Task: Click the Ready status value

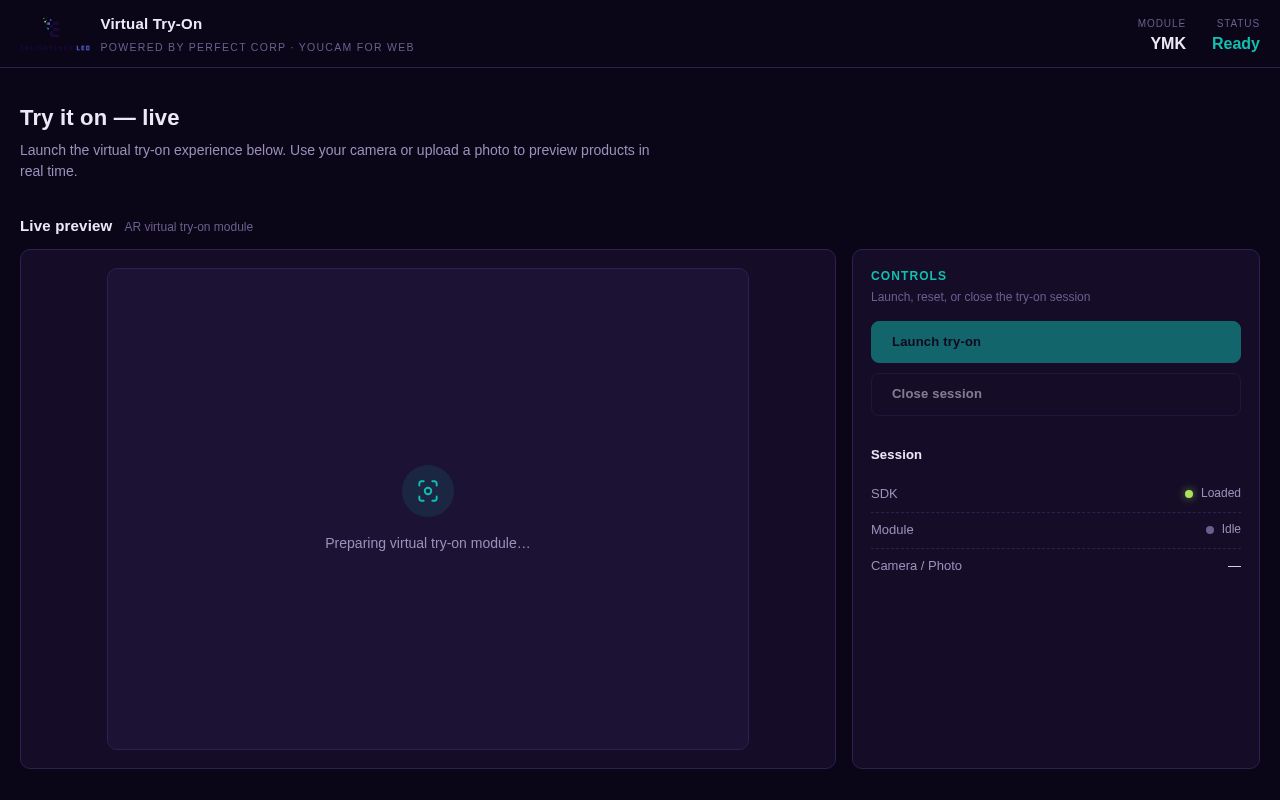Action: (x=1236, y=44)
